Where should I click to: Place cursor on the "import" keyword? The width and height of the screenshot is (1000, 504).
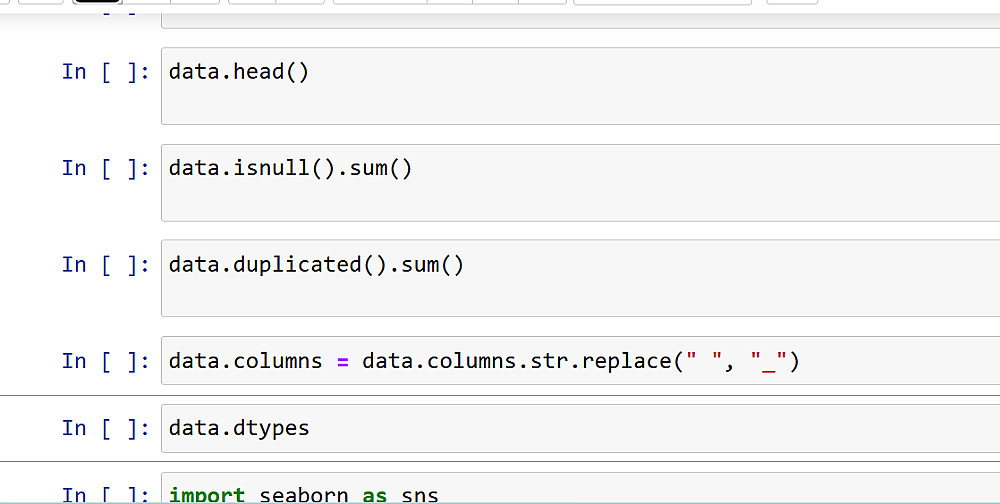pyautogui.click(x=207, y=495)
